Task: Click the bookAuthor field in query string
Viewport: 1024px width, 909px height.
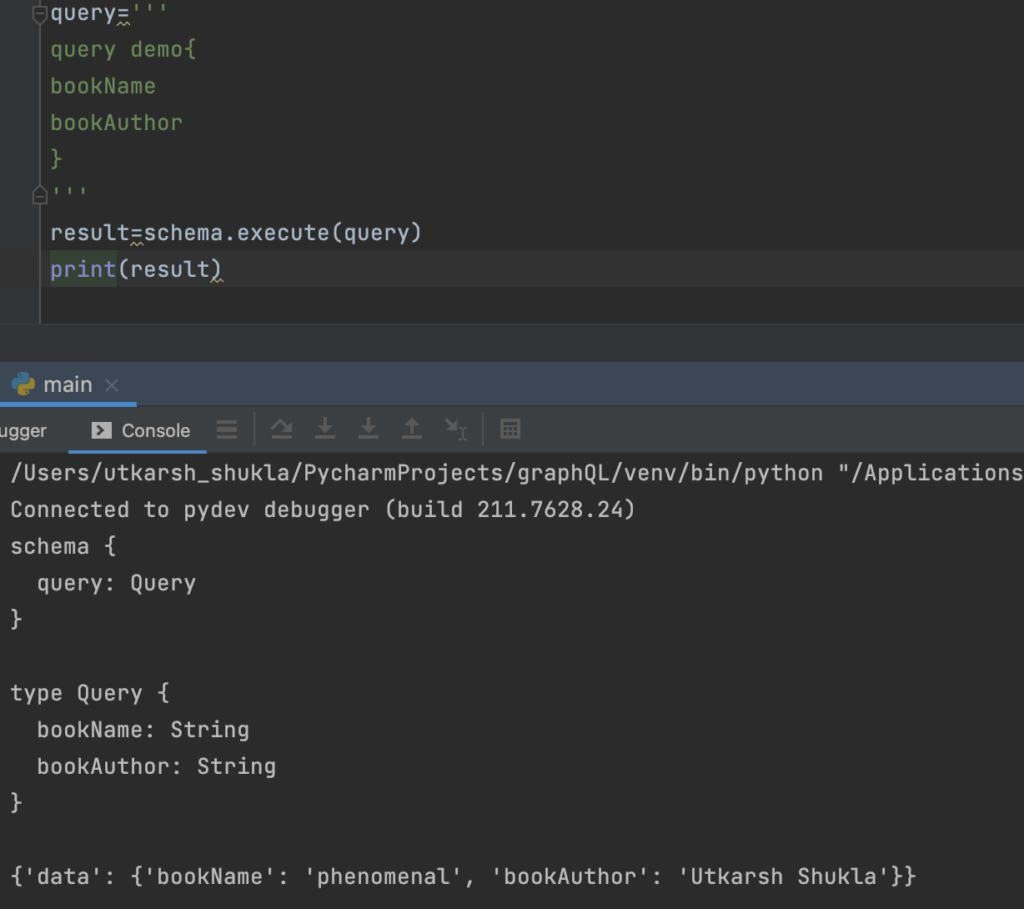Action: [116, 123]
